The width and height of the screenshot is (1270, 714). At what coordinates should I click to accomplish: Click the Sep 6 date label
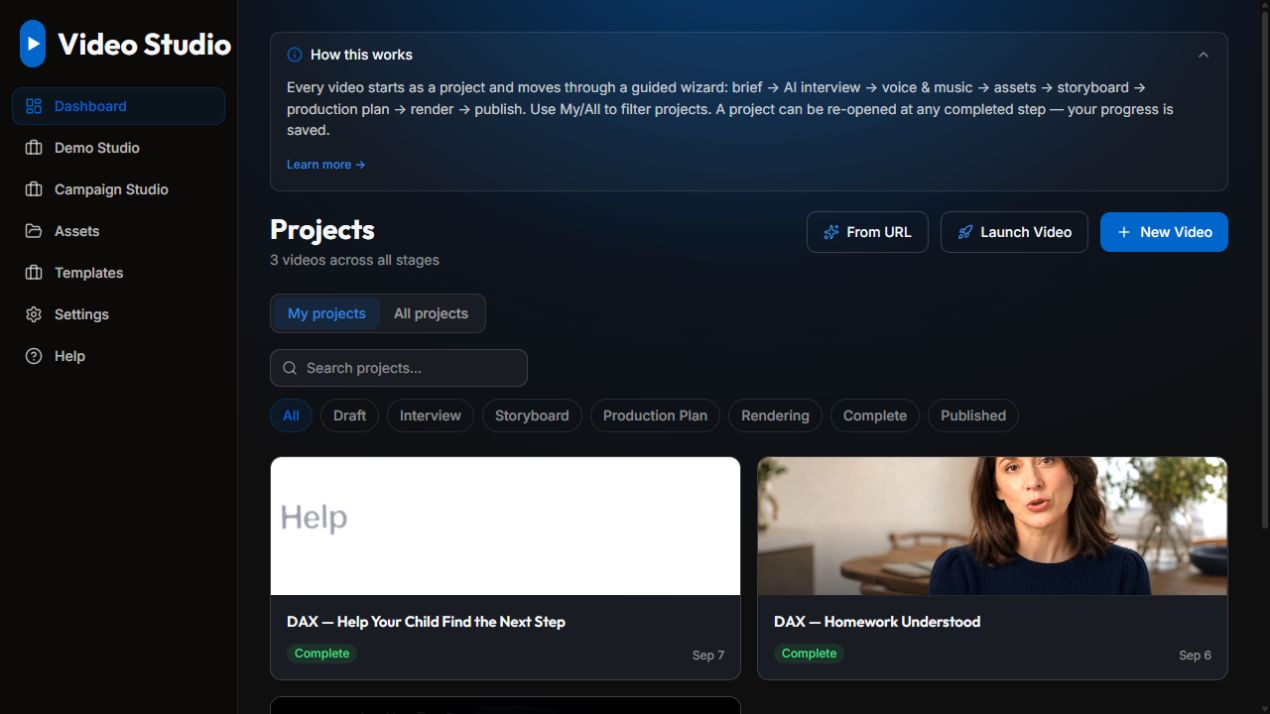point(1195,655)
